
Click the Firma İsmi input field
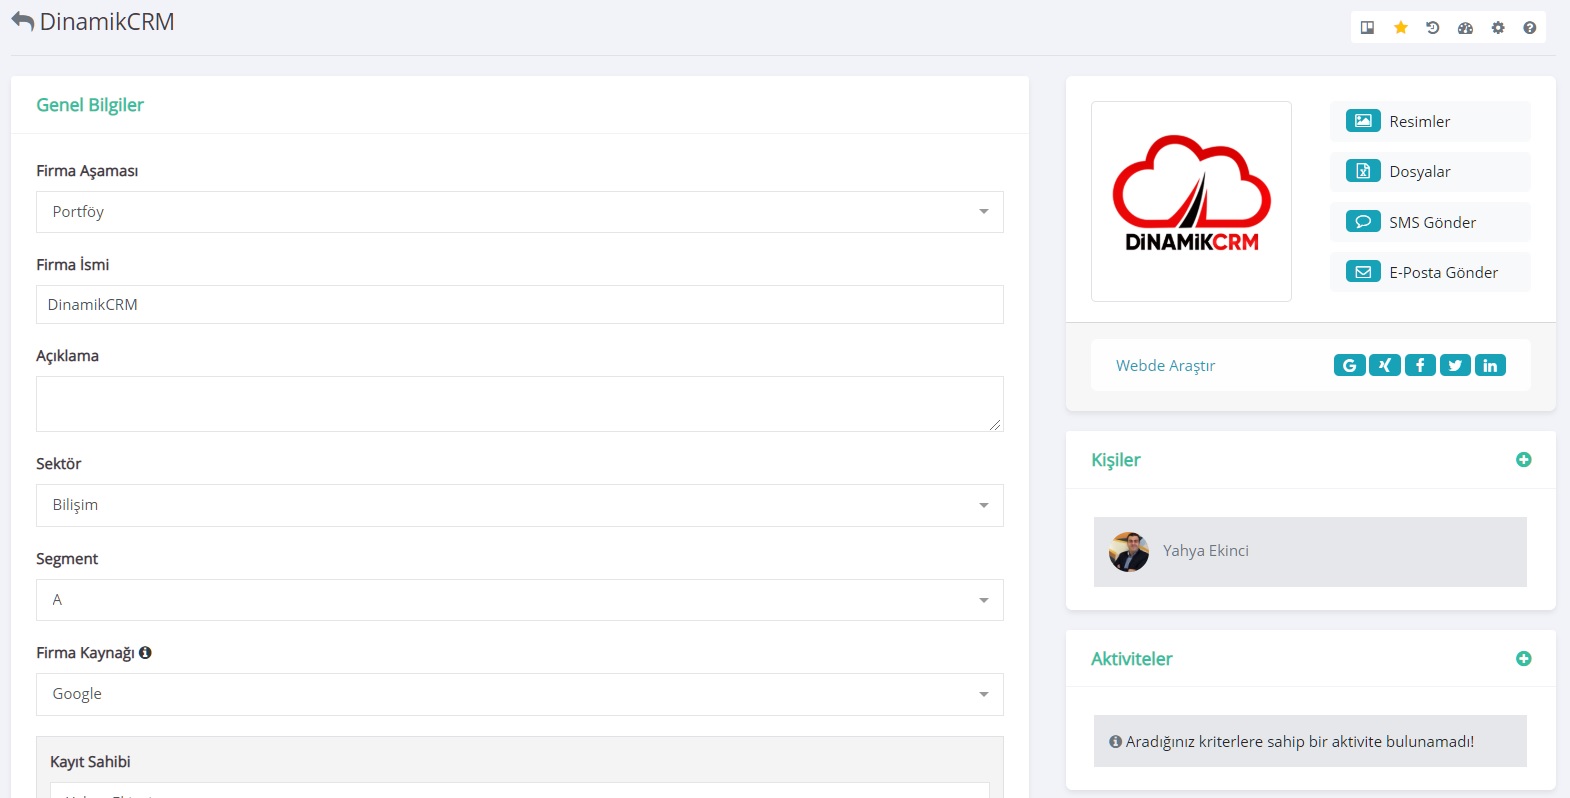pos(520,305)
